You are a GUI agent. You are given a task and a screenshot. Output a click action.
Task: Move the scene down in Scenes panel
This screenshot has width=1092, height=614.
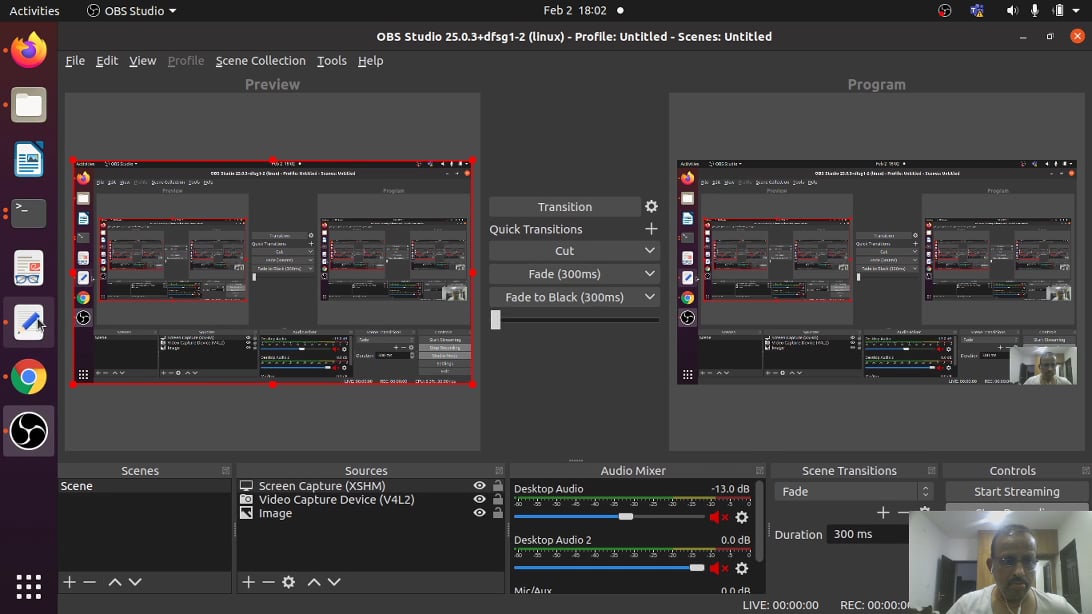pyautogui.click(x=135, y=582)
